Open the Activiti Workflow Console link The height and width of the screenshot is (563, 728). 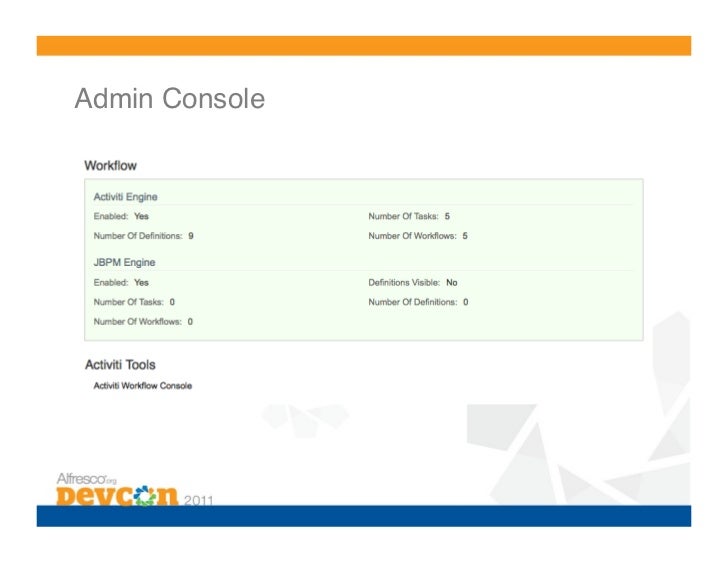pos(143,386)
